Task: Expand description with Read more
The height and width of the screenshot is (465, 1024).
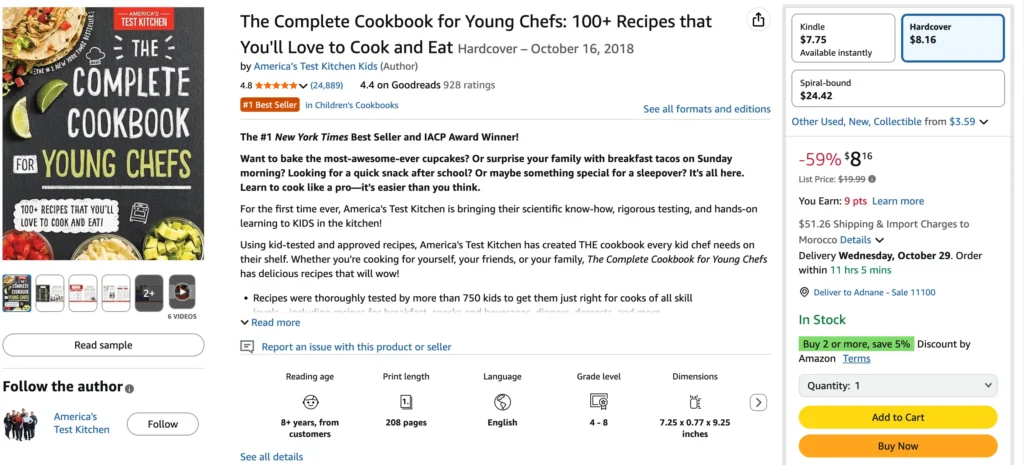Action: (x=270, y=323)
